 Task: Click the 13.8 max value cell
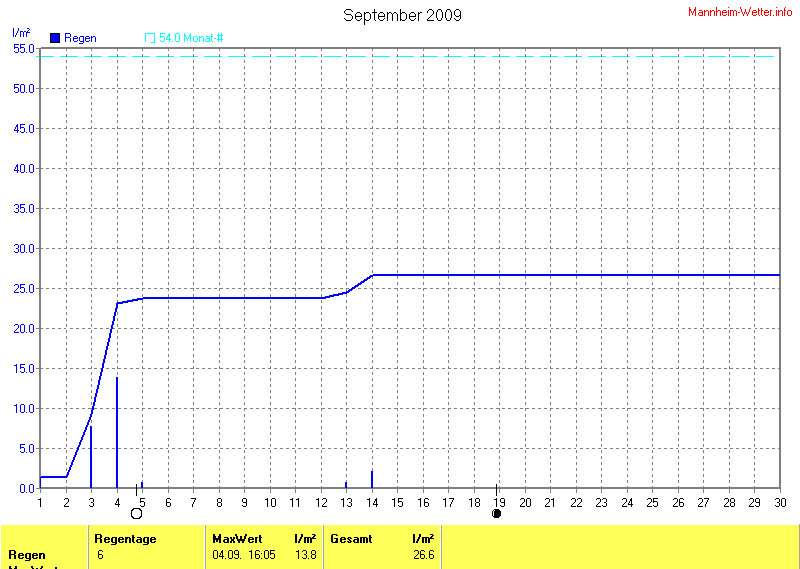coord(305,554)
